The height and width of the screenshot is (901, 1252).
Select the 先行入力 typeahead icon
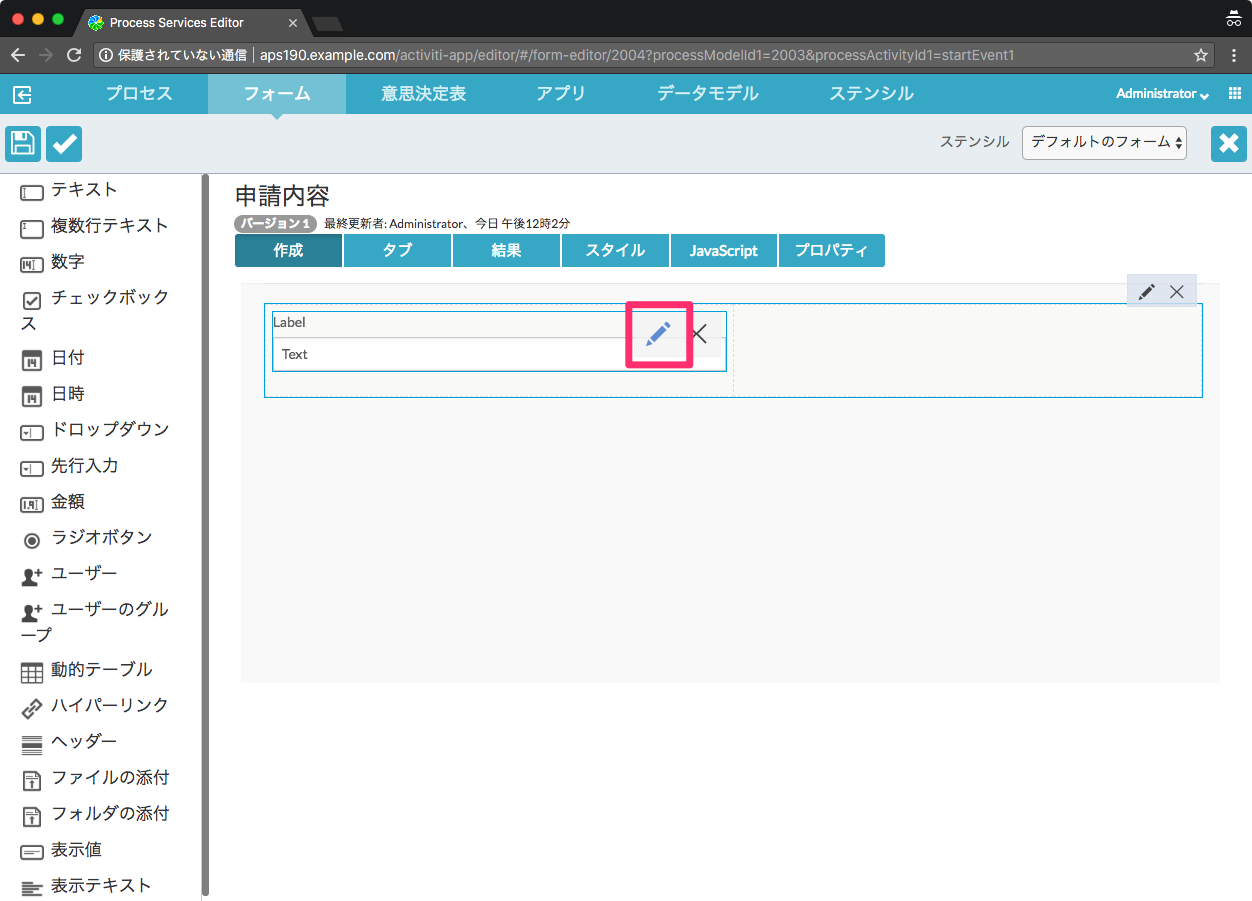tap(32, 468)
